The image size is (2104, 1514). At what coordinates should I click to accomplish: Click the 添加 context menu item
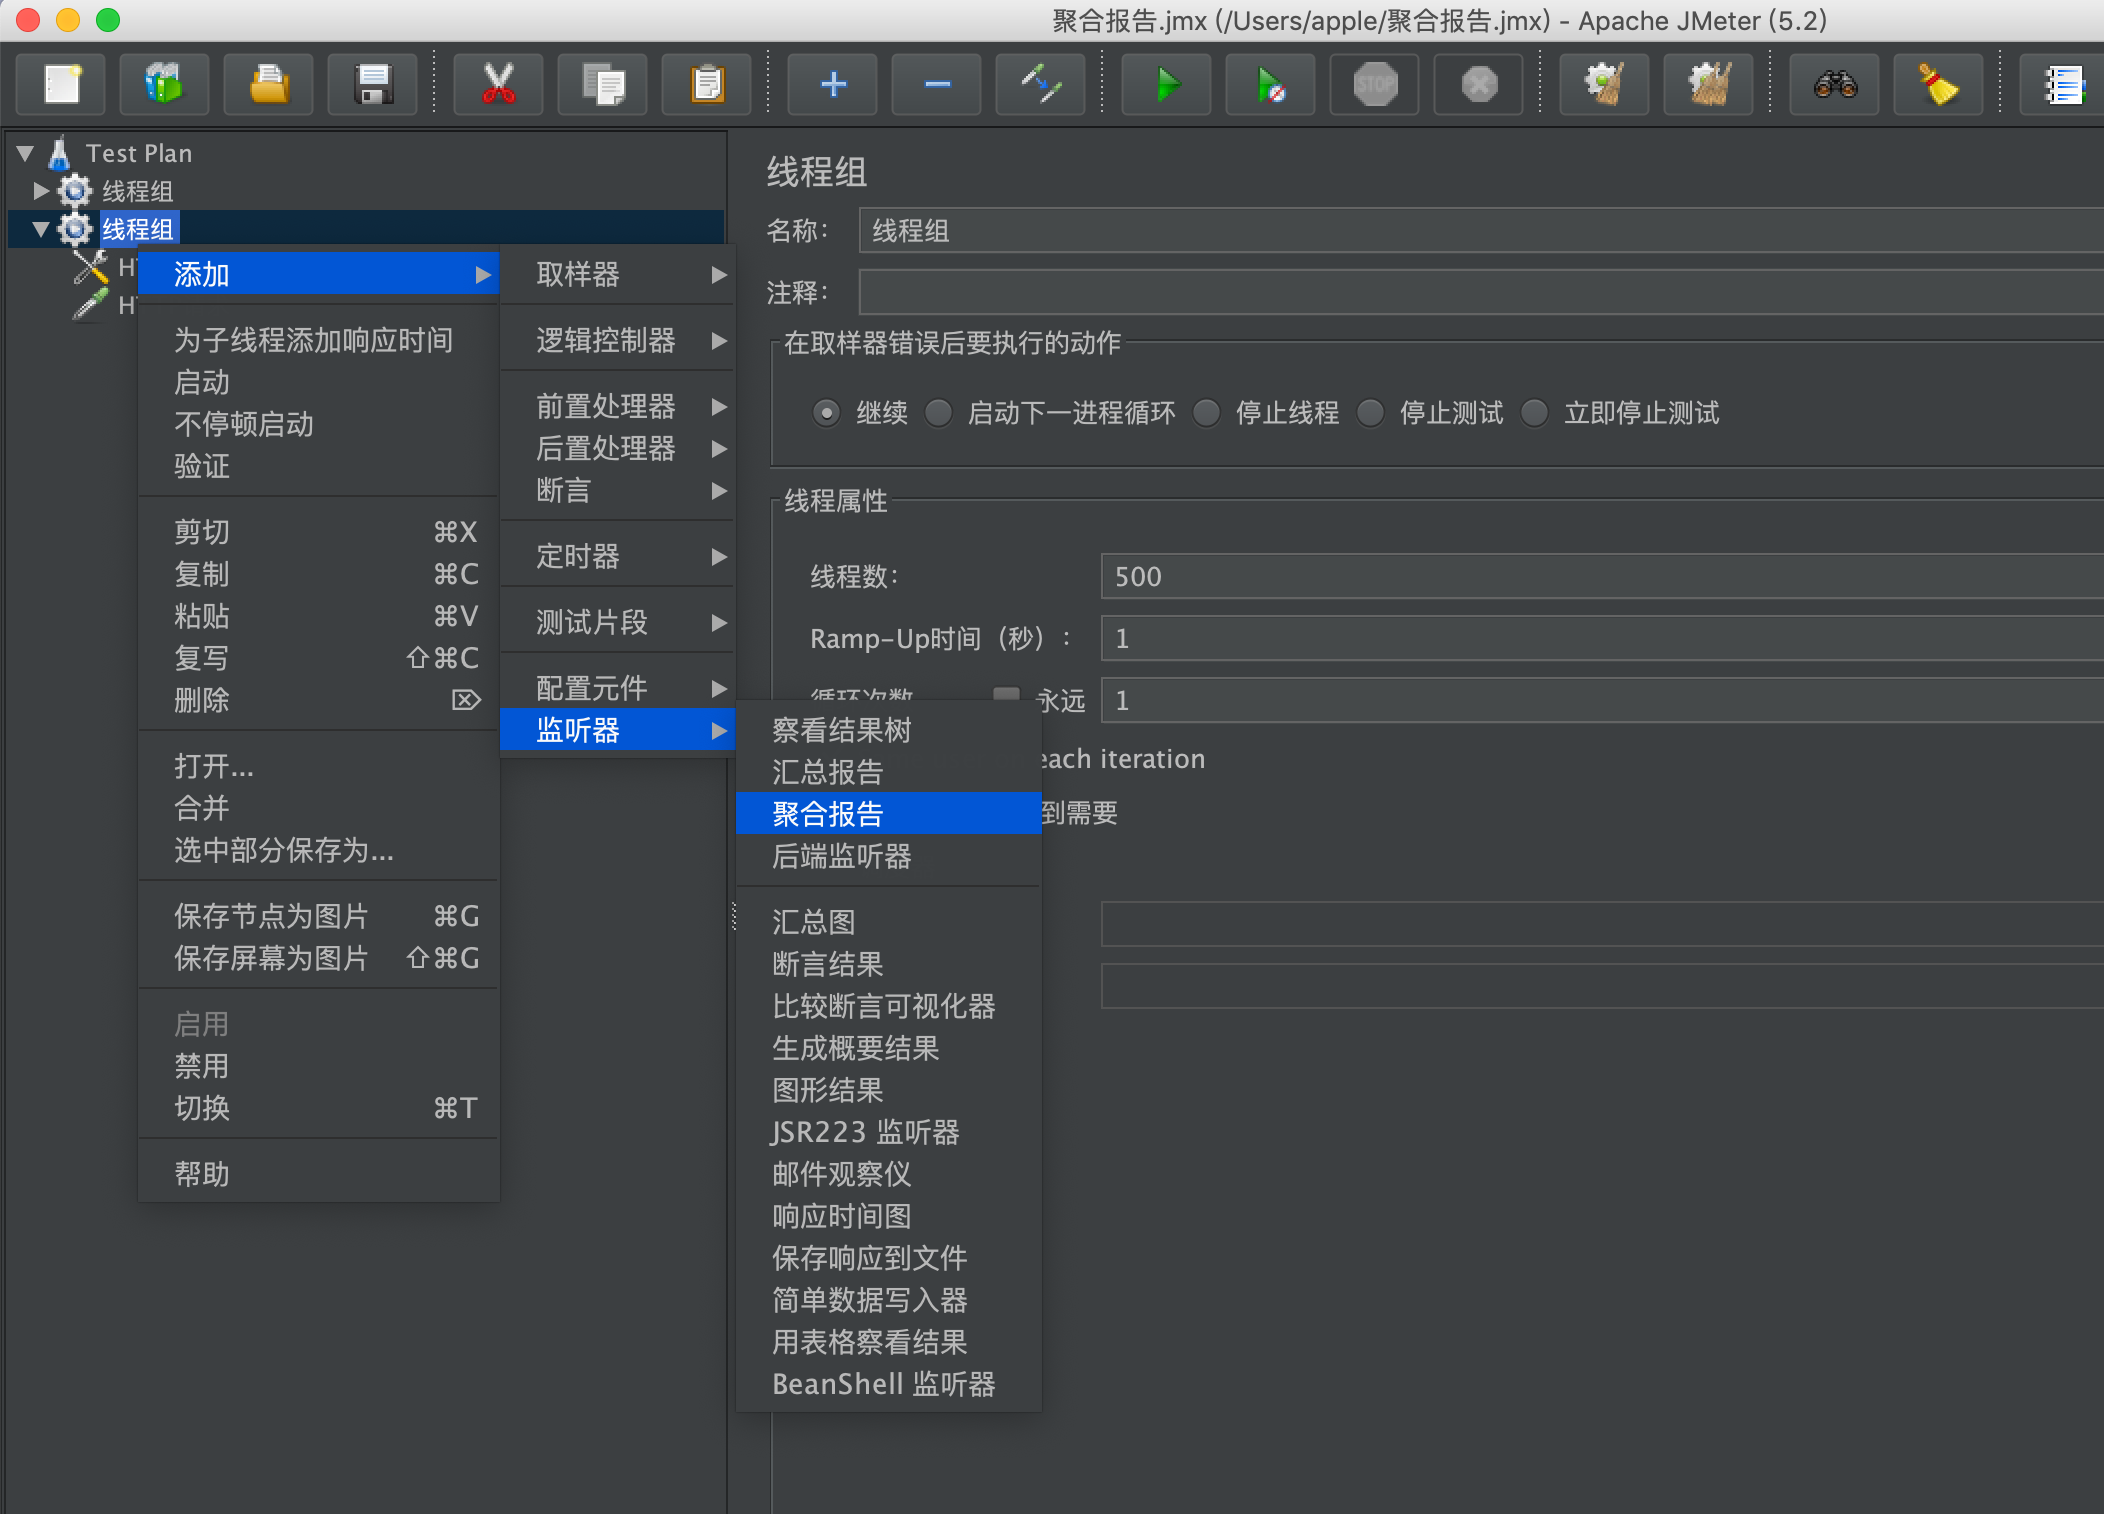point(318,274)
